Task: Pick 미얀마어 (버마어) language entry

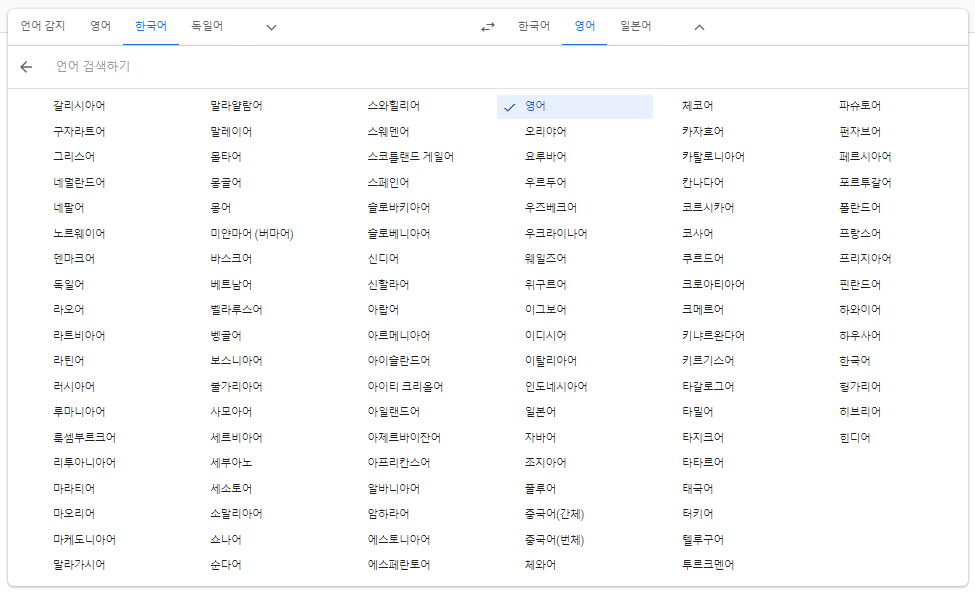Action: [x=252, y=234]
